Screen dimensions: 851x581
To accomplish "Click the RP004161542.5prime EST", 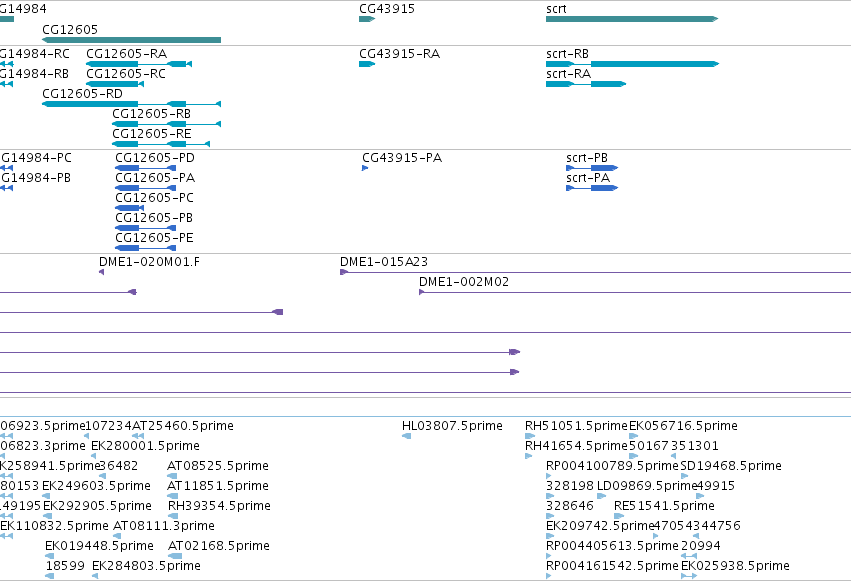I will (x=549, y=576).
